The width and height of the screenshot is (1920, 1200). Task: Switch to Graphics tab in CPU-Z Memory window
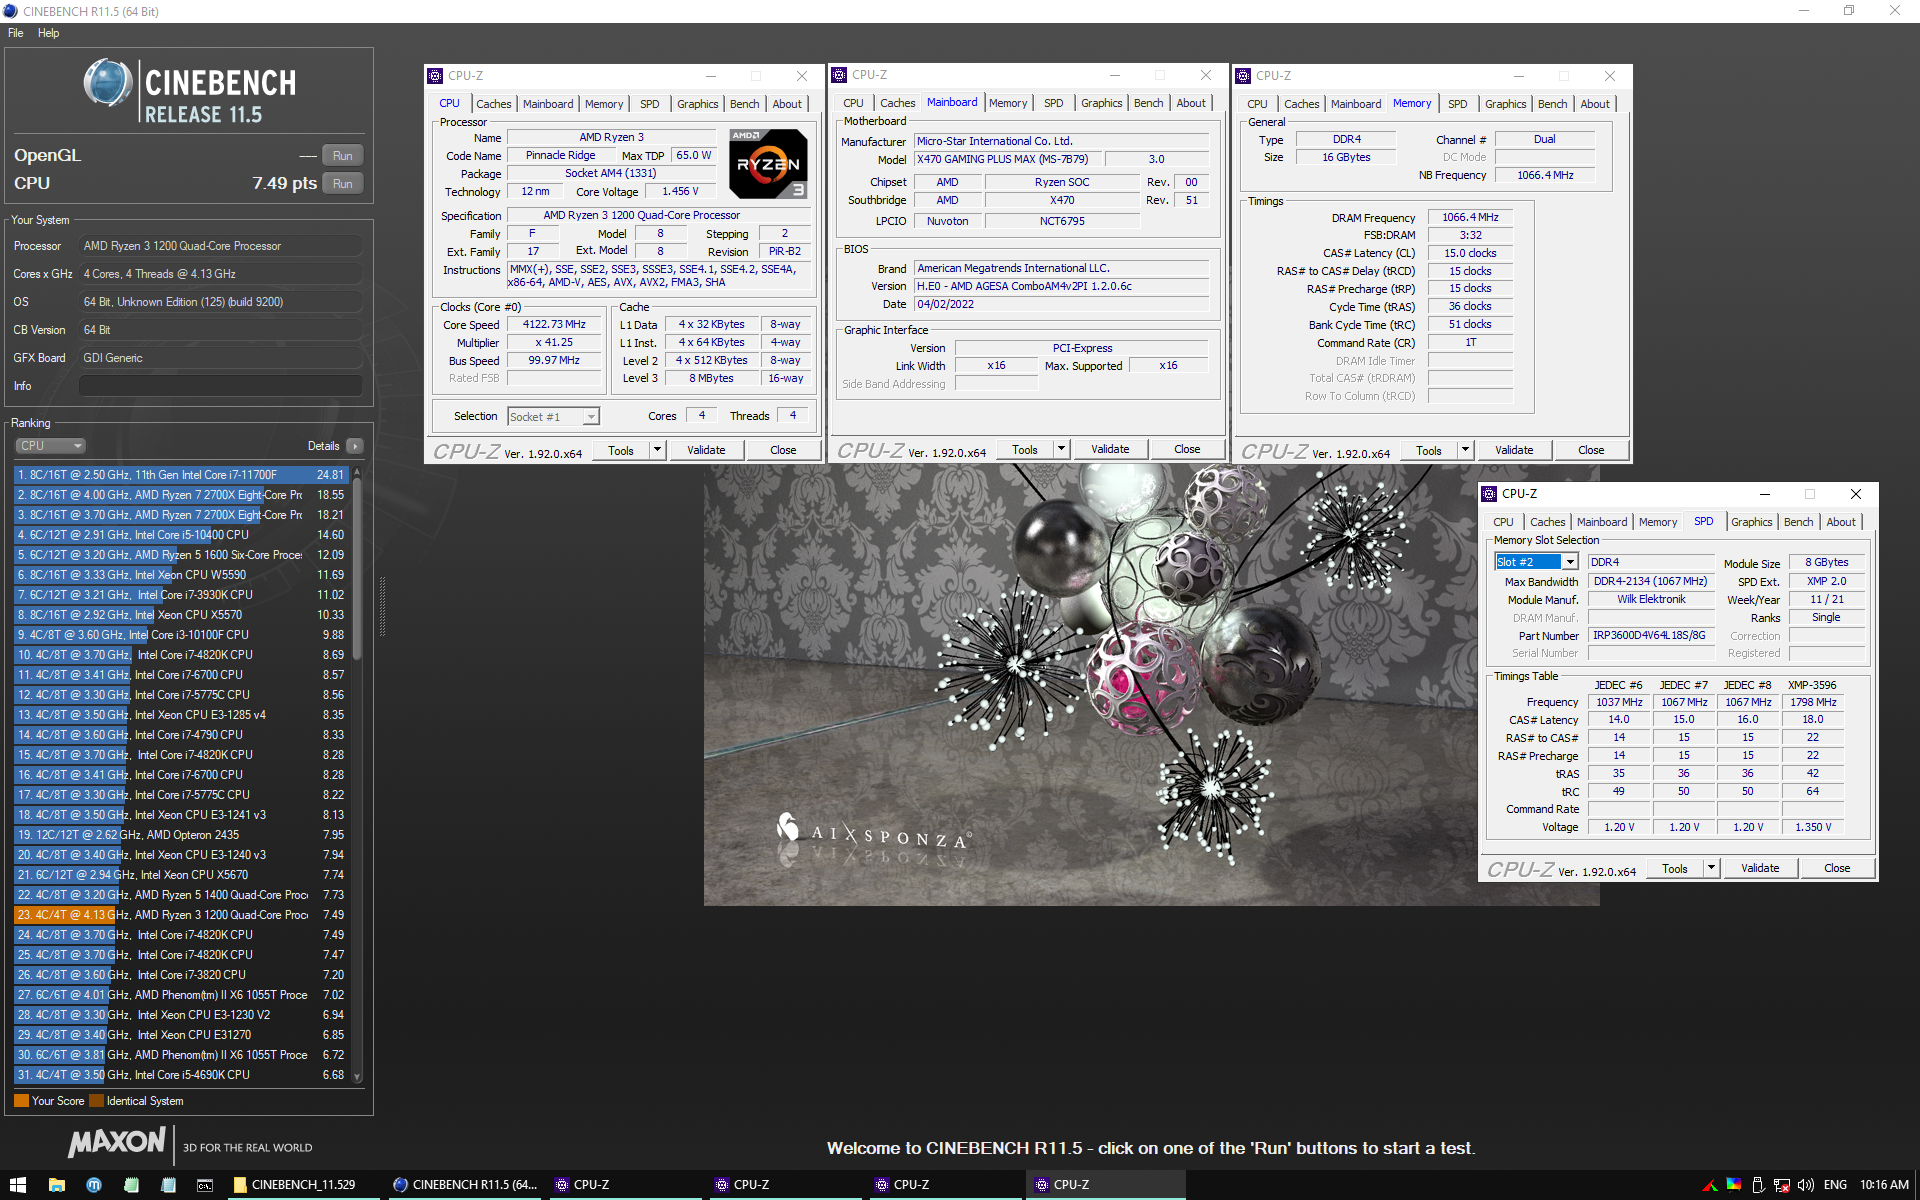pos(1505,104)
